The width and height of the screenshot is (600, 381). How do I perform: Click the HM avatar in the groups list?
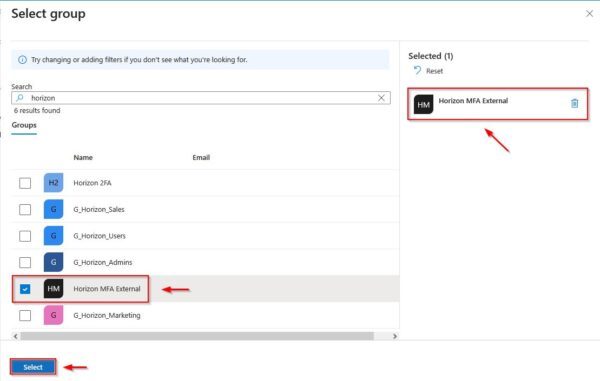click(53, 288)
